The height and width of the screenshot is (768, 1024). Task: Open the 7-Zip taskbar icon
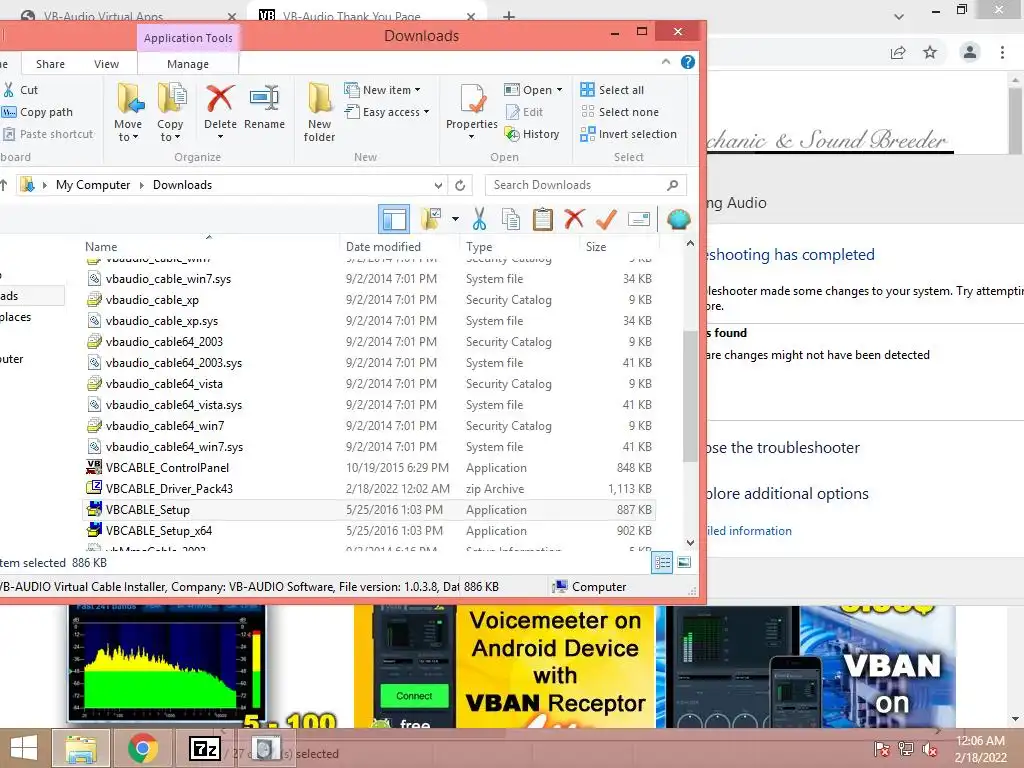click(204, 749)
